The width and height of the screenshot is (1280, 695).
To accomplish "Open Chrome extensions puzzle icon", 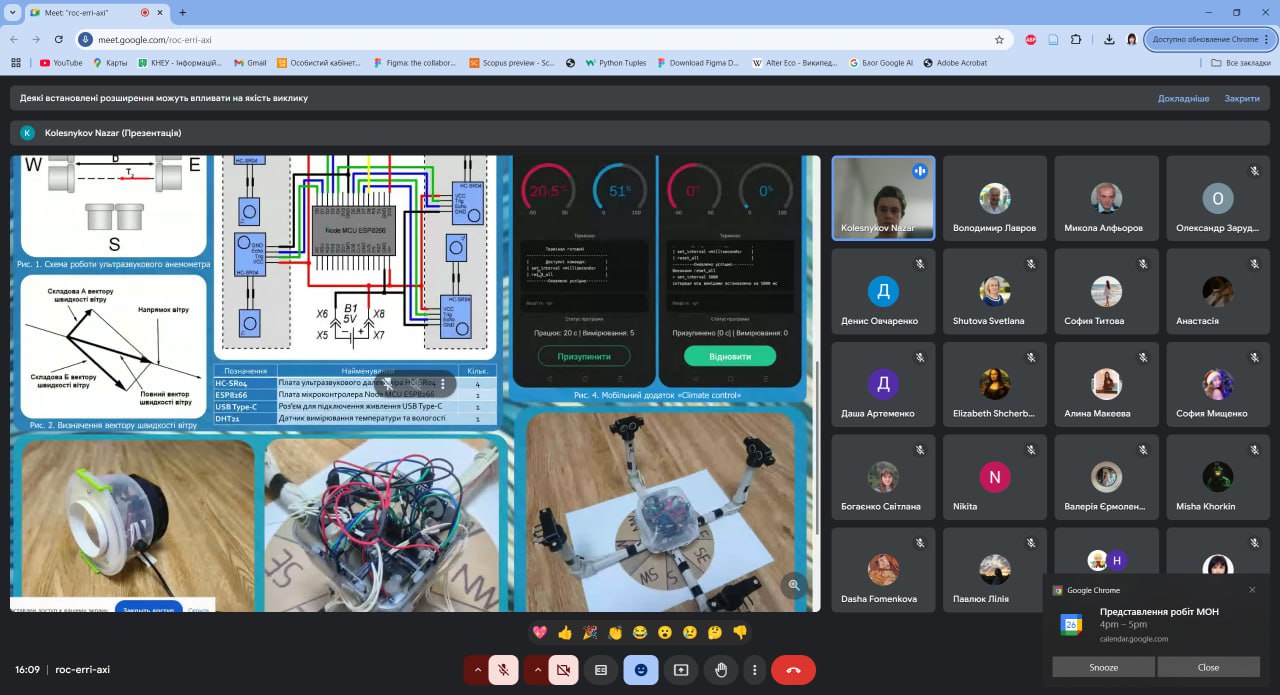I will [x=1076, y=39].
